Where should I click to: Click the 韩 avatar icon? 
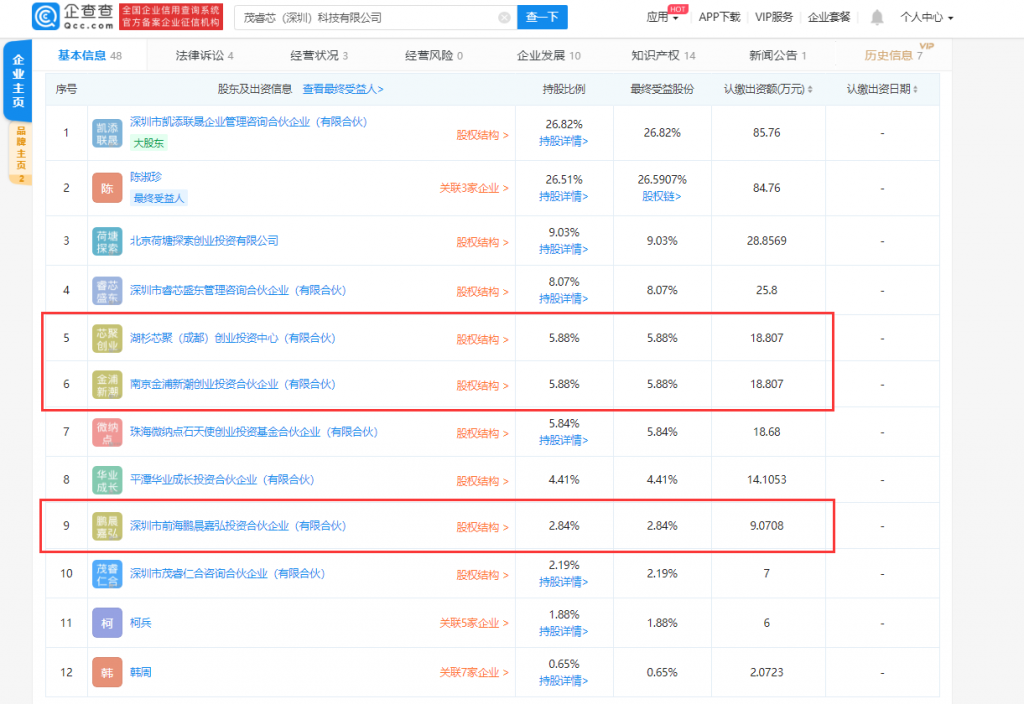click(x=108, y=672)
